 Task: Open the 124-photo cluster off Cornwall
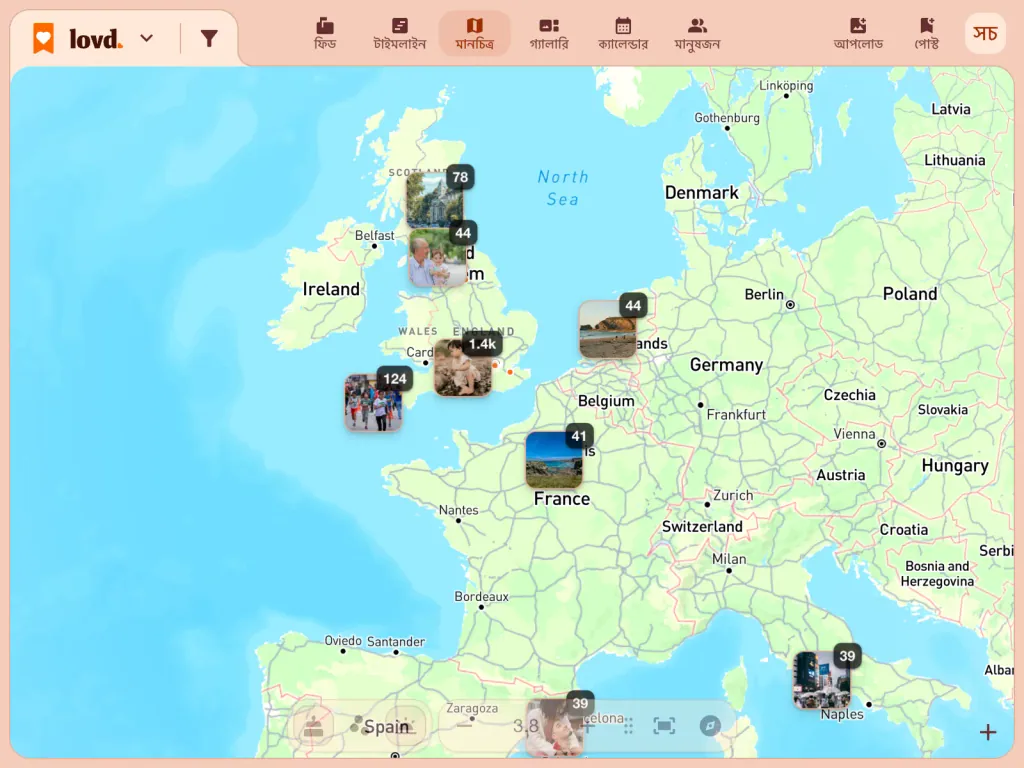[x=374, y=402]
